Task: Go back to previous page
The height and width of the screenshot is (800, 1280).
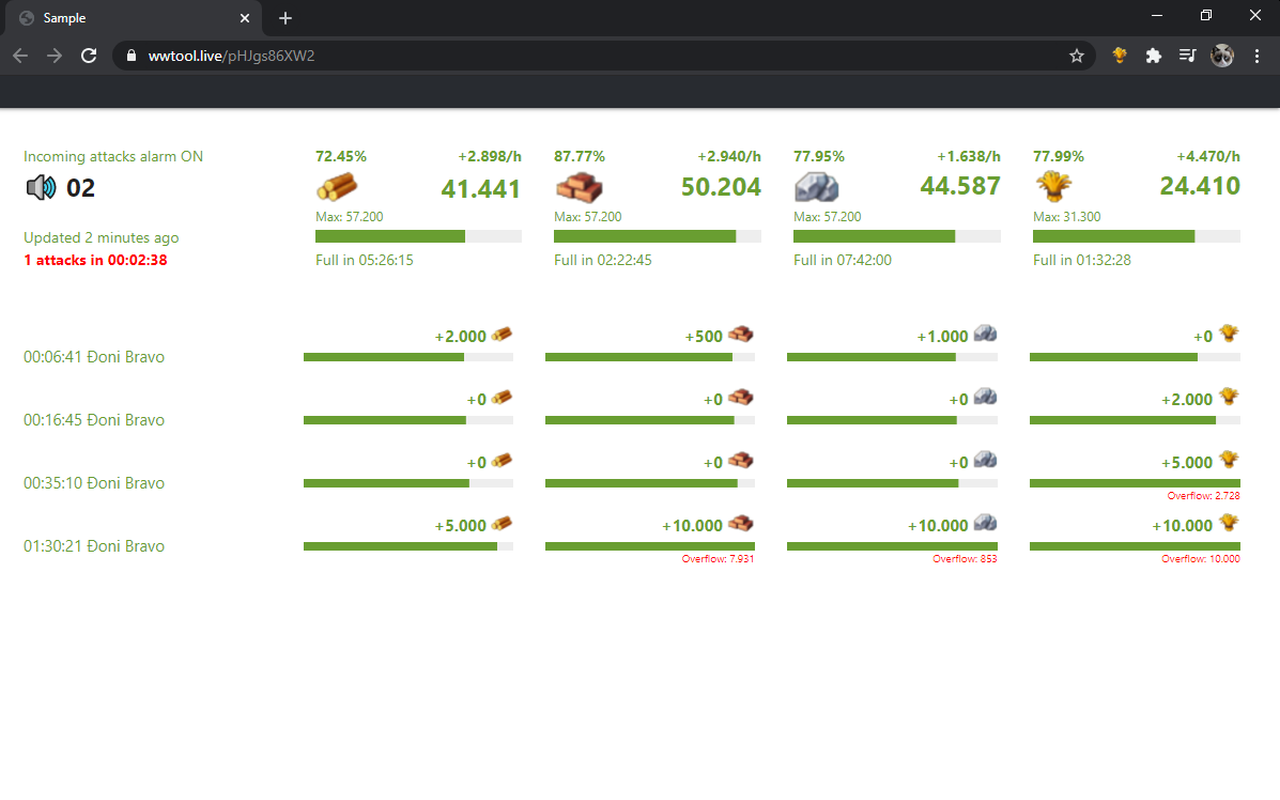Action: 20,56
